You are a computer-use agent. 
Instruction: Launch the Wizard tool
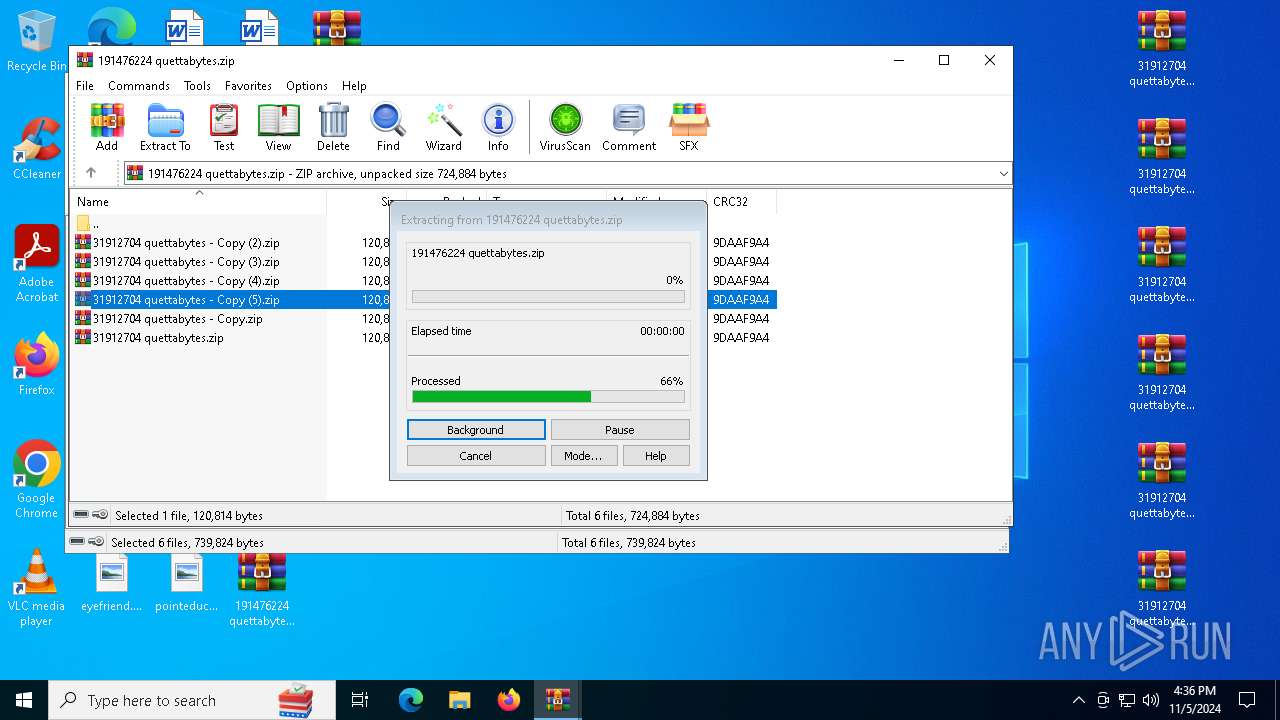pyautogui.click(x=443, y=127)
